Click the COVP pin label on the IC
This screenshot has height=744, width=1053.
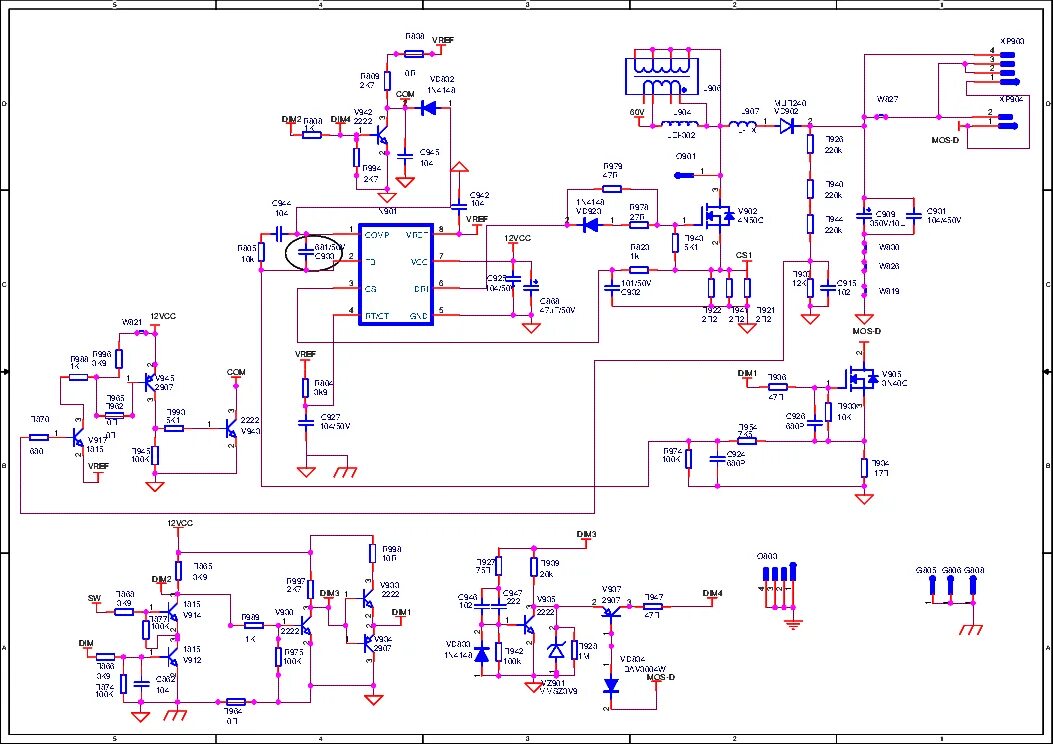coord(377,236)
